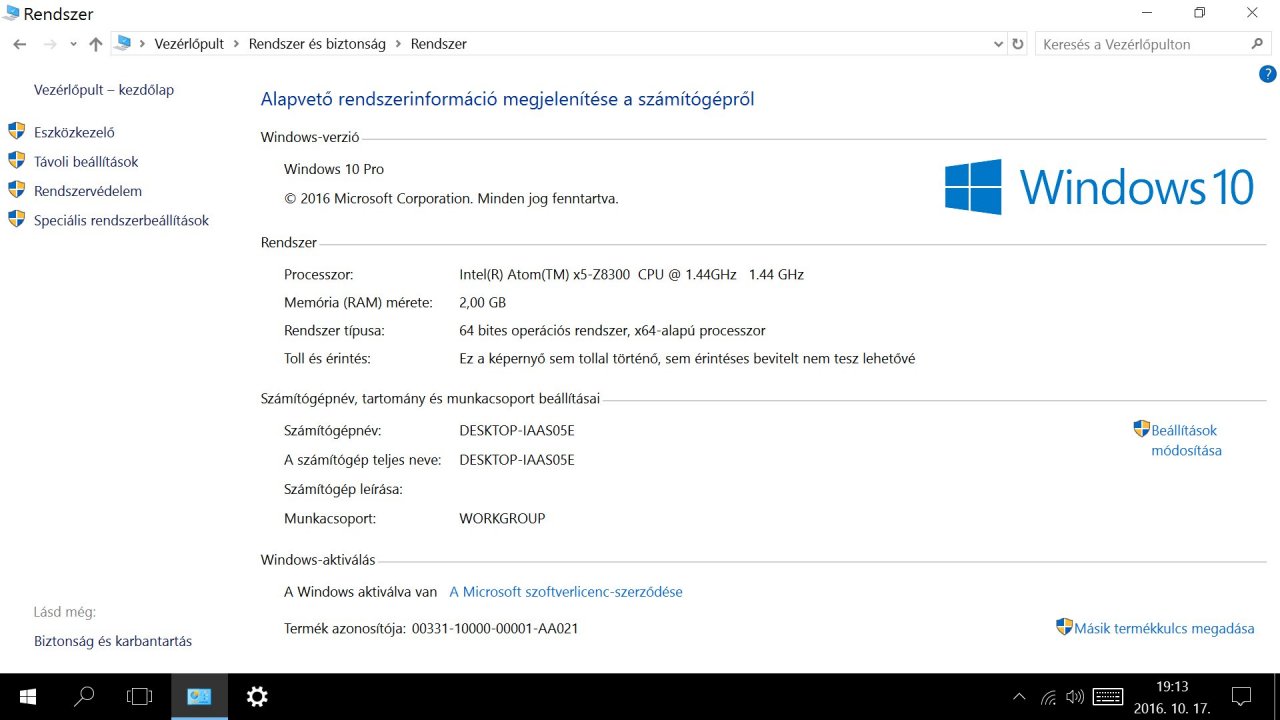Screen dimensions: 1280x720
Task: Open network Wi-Fi tray icon
Action: click(1048, 697)
